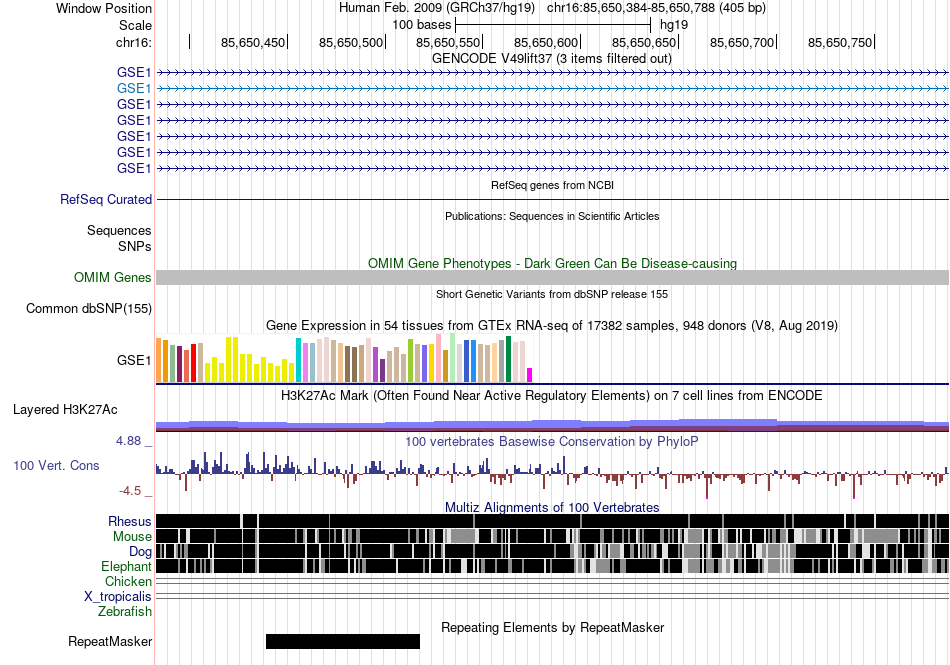Click the GTEx tissue expression bar chart

point(344,358)
